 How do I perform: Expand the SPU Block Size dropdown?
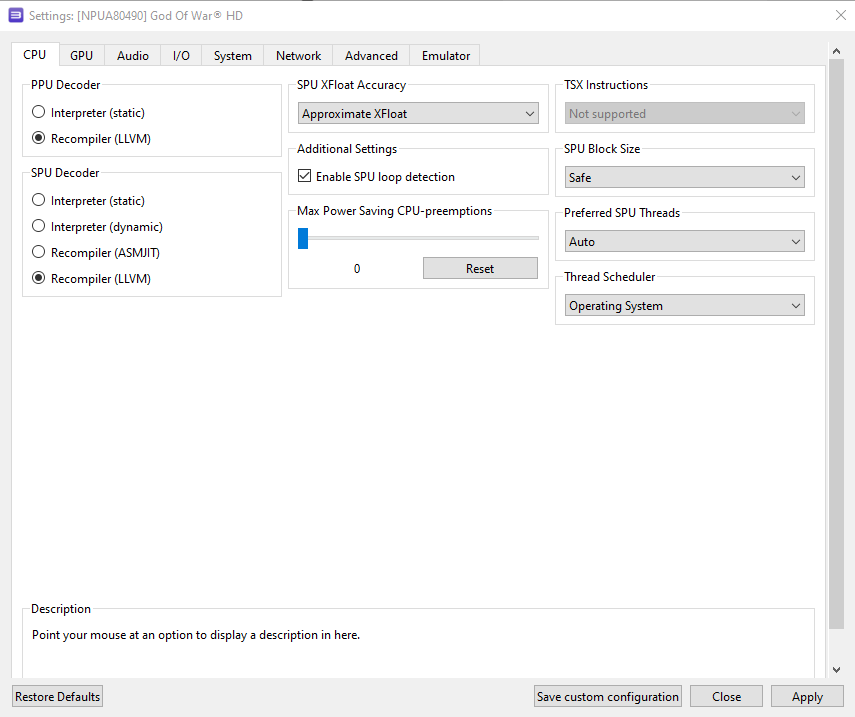point(684,178)
